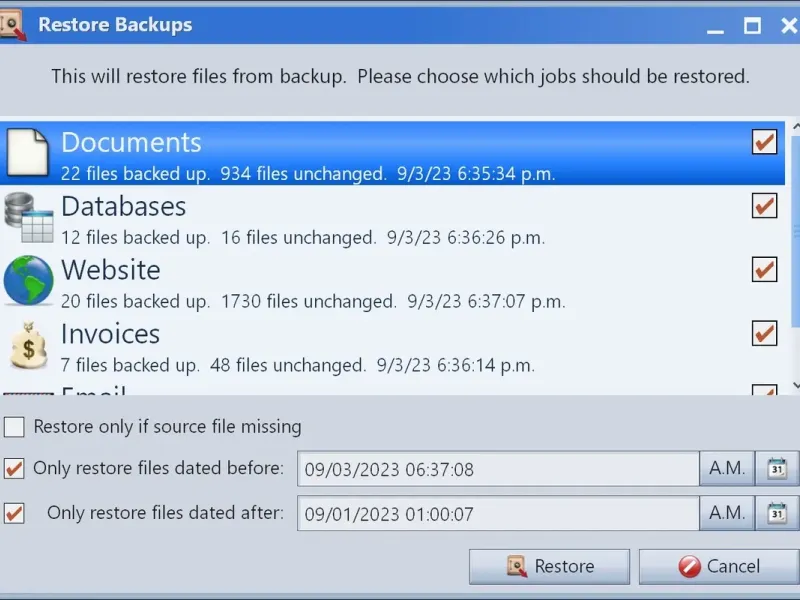Click the Website globe icon
The image size is (800, 600).
pos(28,281)
